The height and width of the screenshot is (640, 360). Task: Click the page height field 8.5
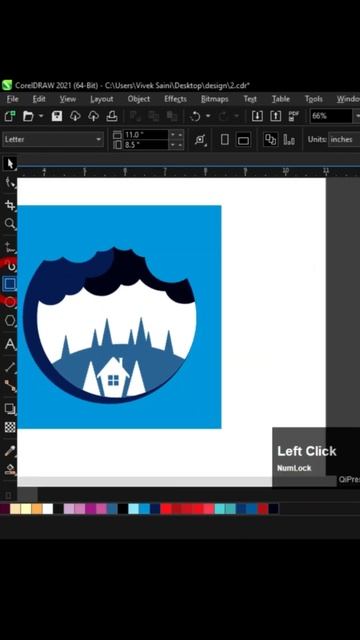(146, 145)
